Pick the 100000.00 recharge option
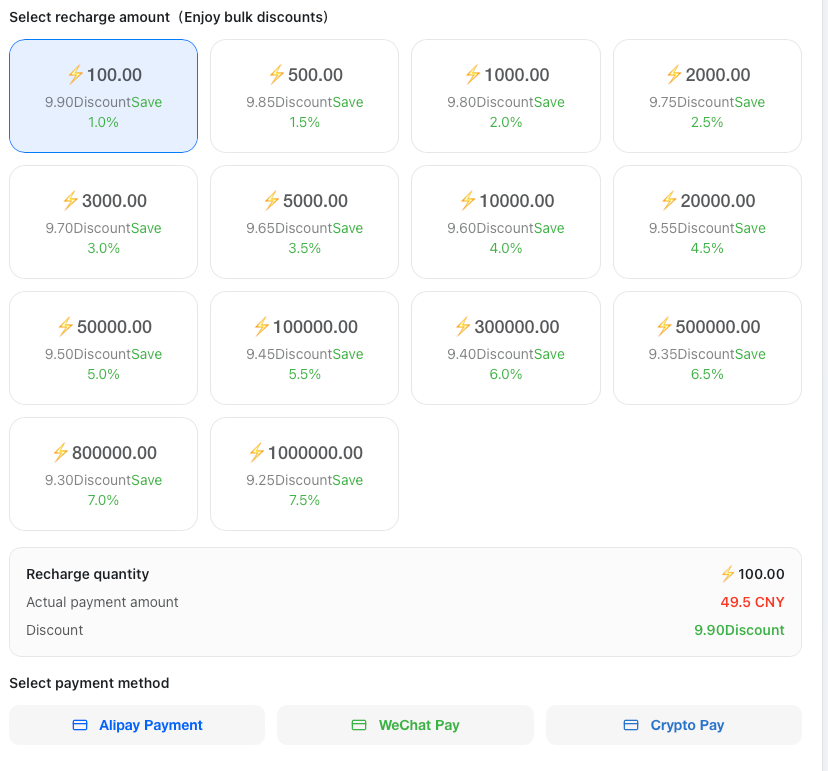 pos(305,348)
